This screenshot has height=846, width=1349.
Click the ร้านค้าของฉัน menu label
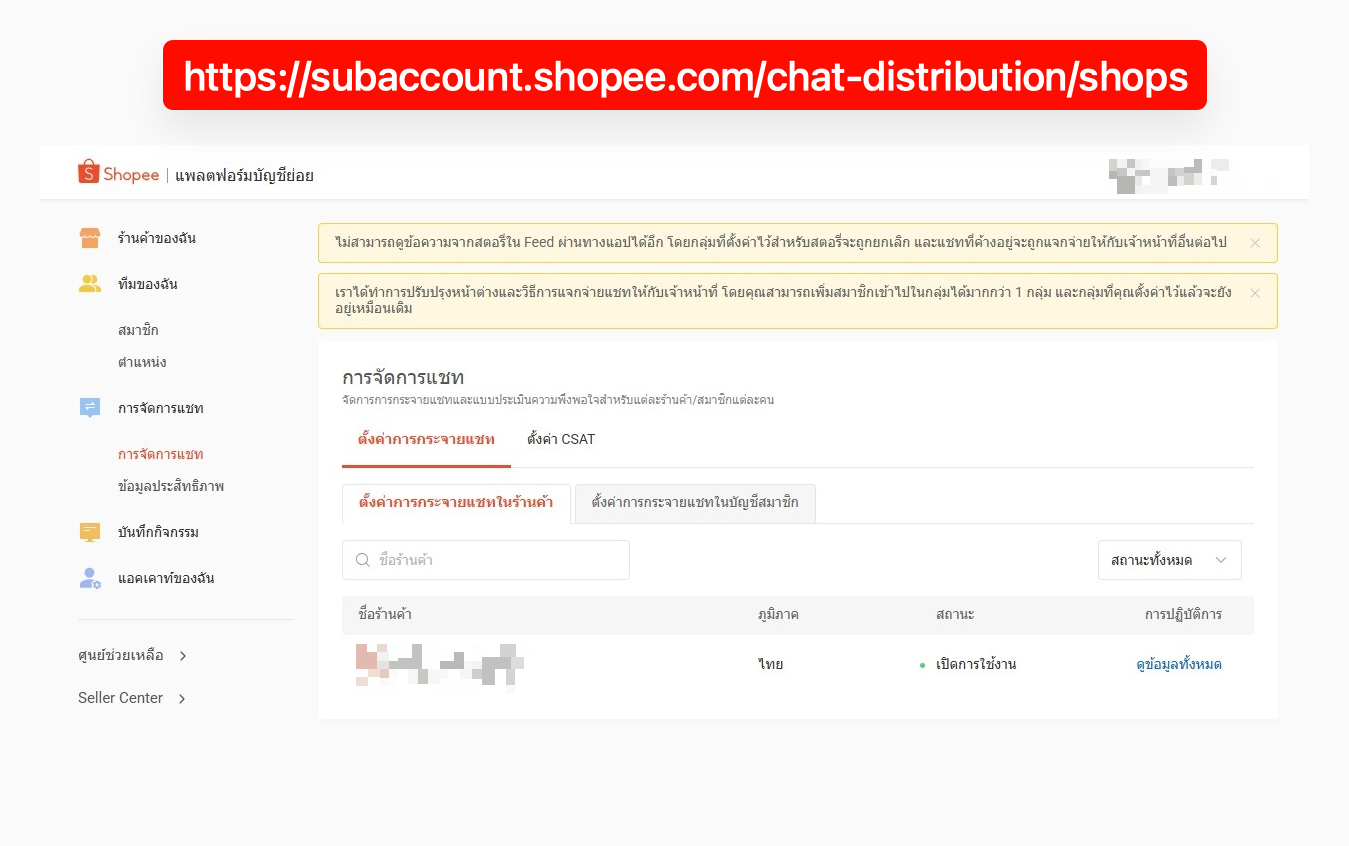click(157, 238)
